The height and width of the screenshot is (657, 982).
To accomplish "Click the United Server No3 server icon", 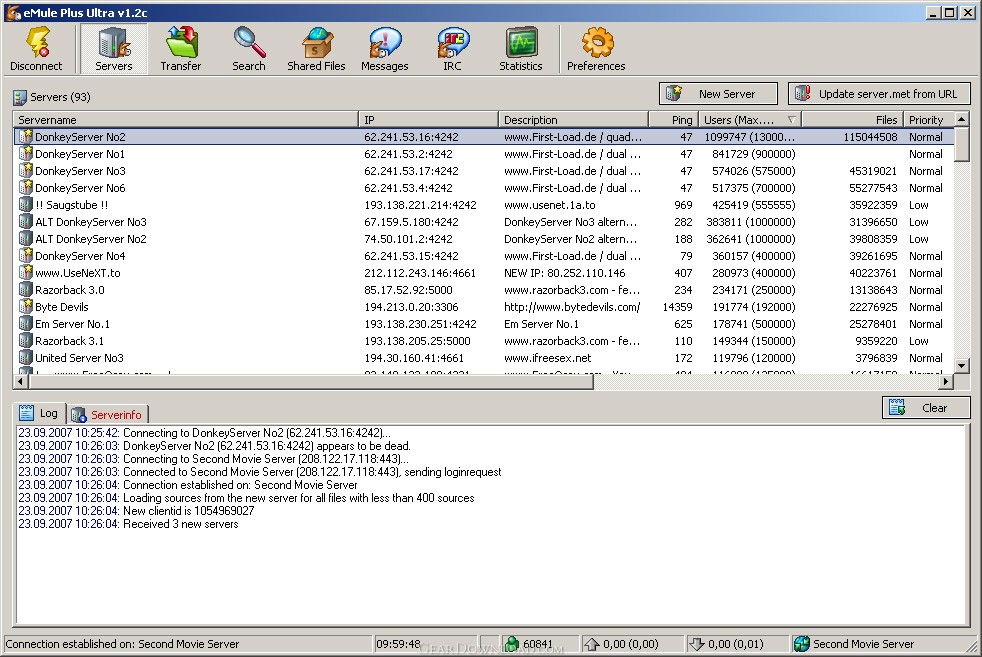I will pos(26,358).
